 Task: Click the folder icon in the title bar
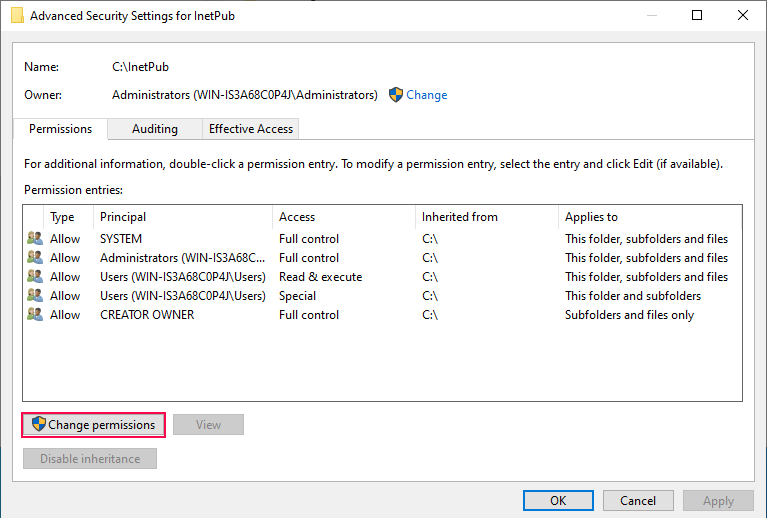(17, 16)
